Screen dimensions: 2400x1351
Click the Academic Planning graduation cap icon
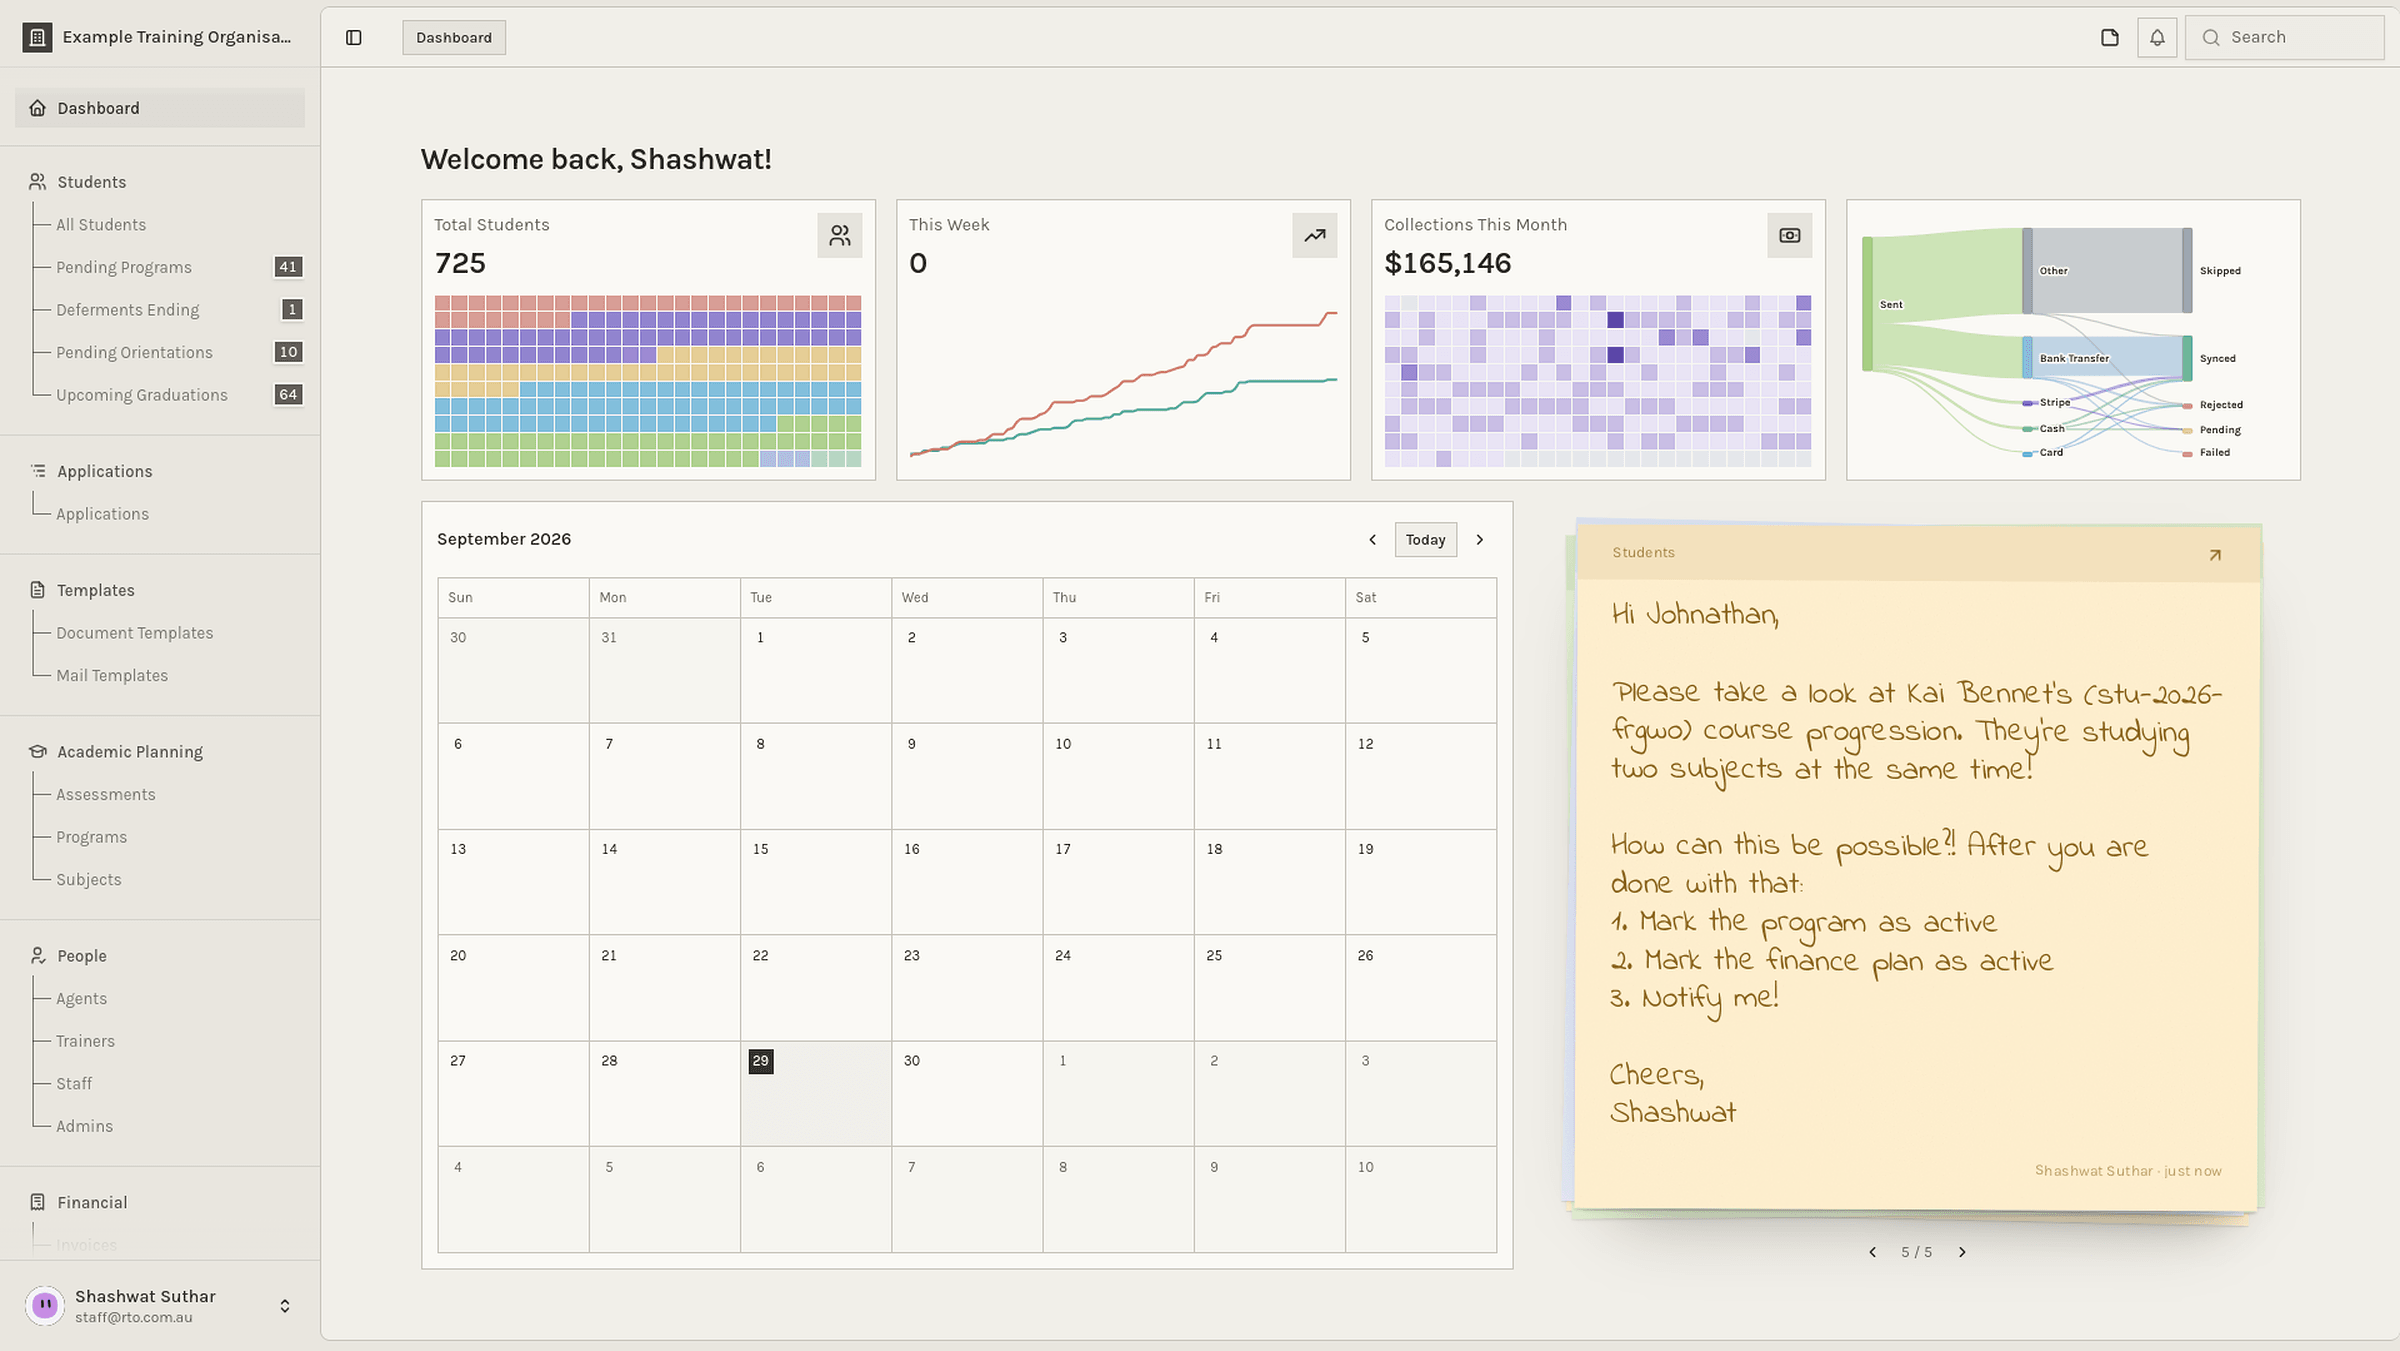(38, 752)
